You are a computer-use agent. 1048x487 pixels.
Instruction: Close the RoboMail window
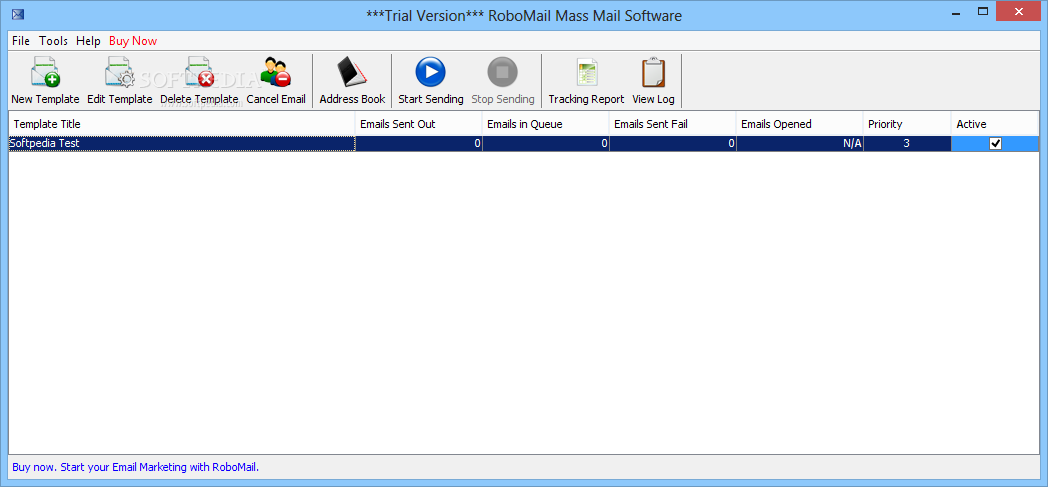[x=1019, y=11]
